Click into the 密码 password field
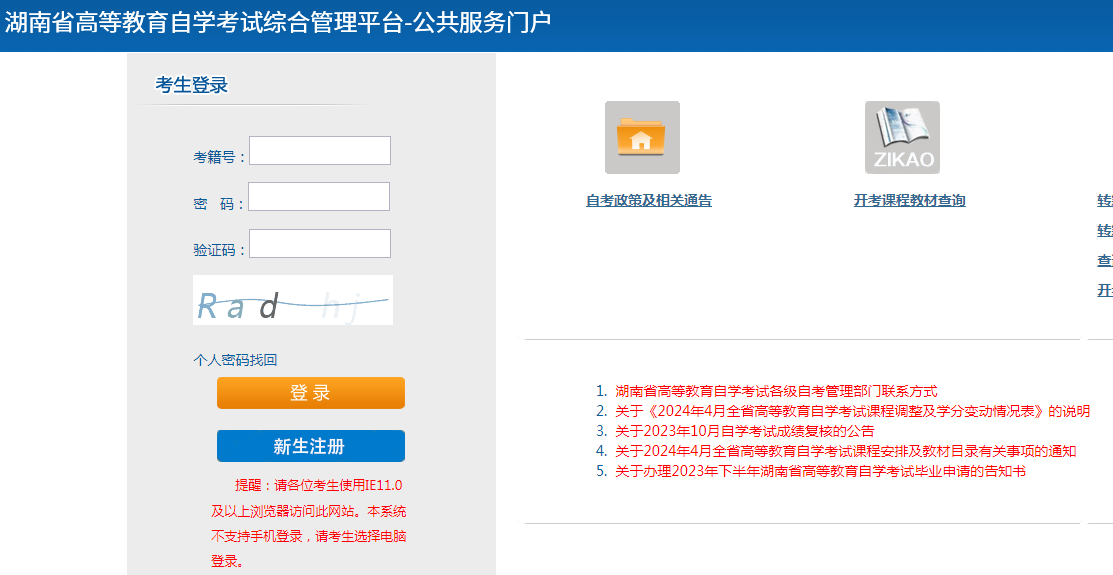 pos(319,197)
